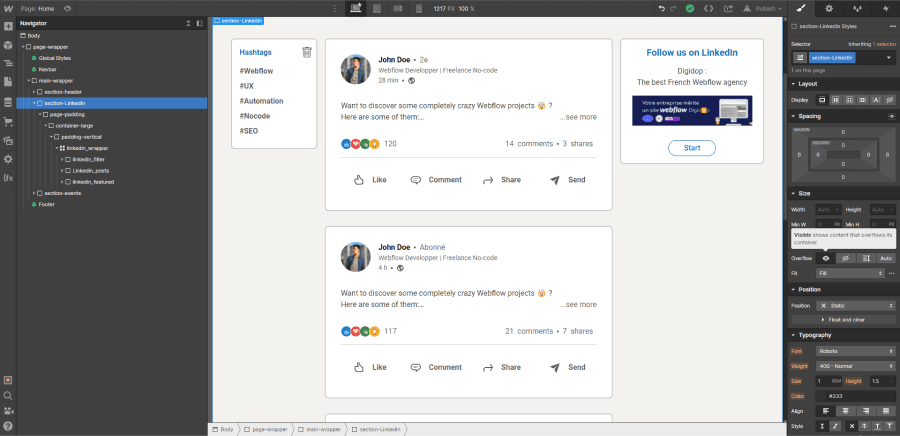
Task: Click the section-LinkedIn class tag
Action: 832,57
